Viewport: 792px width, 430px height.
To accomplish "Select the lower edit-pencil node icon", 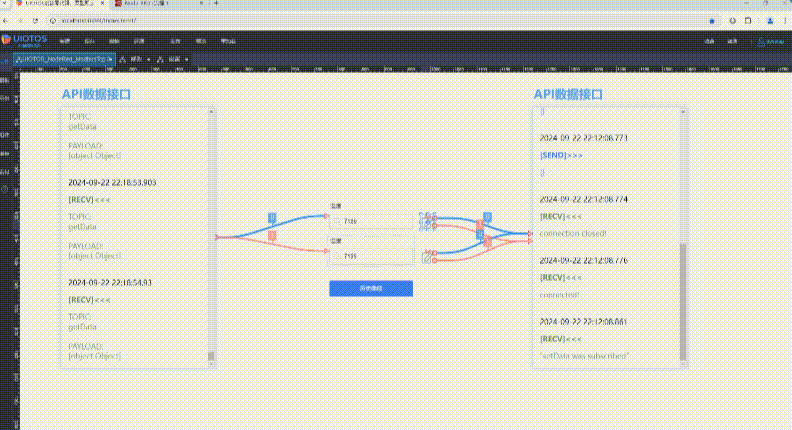I will (427, 258).
